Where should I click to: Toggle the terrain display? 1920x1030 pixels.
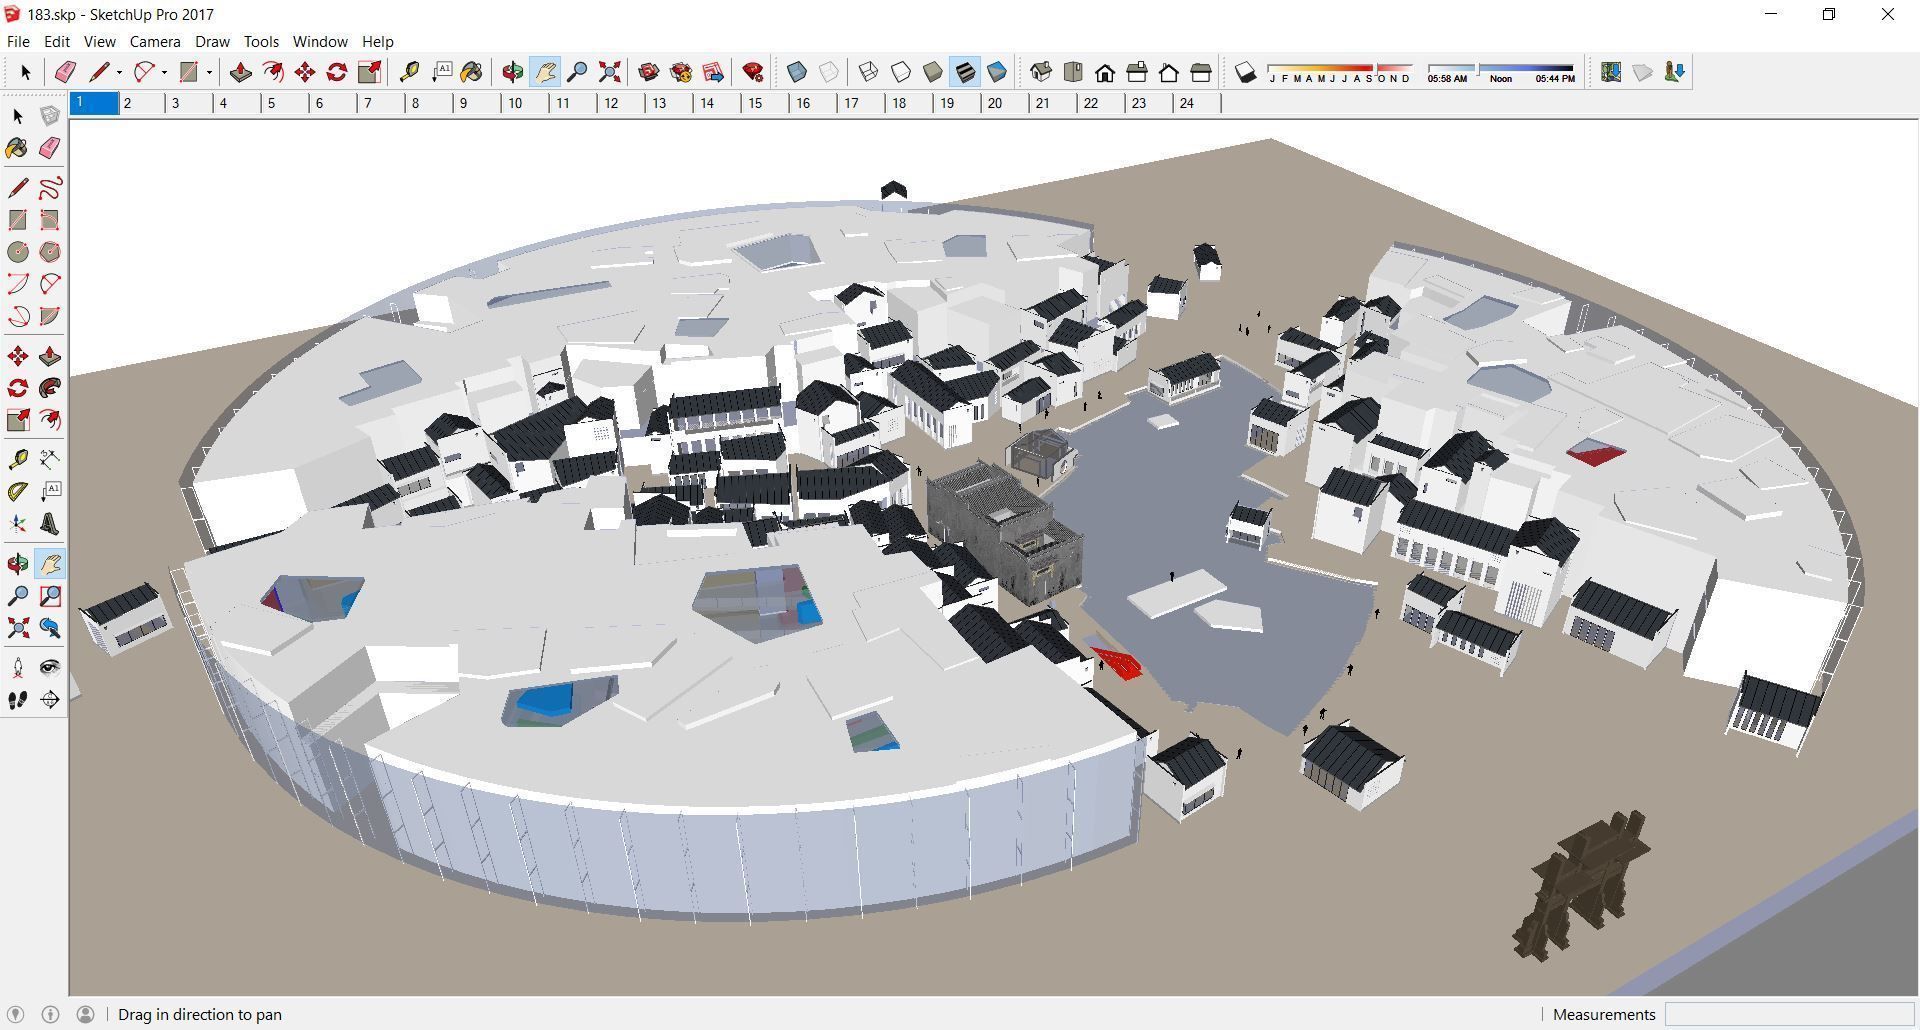[x=1643, y=72]
